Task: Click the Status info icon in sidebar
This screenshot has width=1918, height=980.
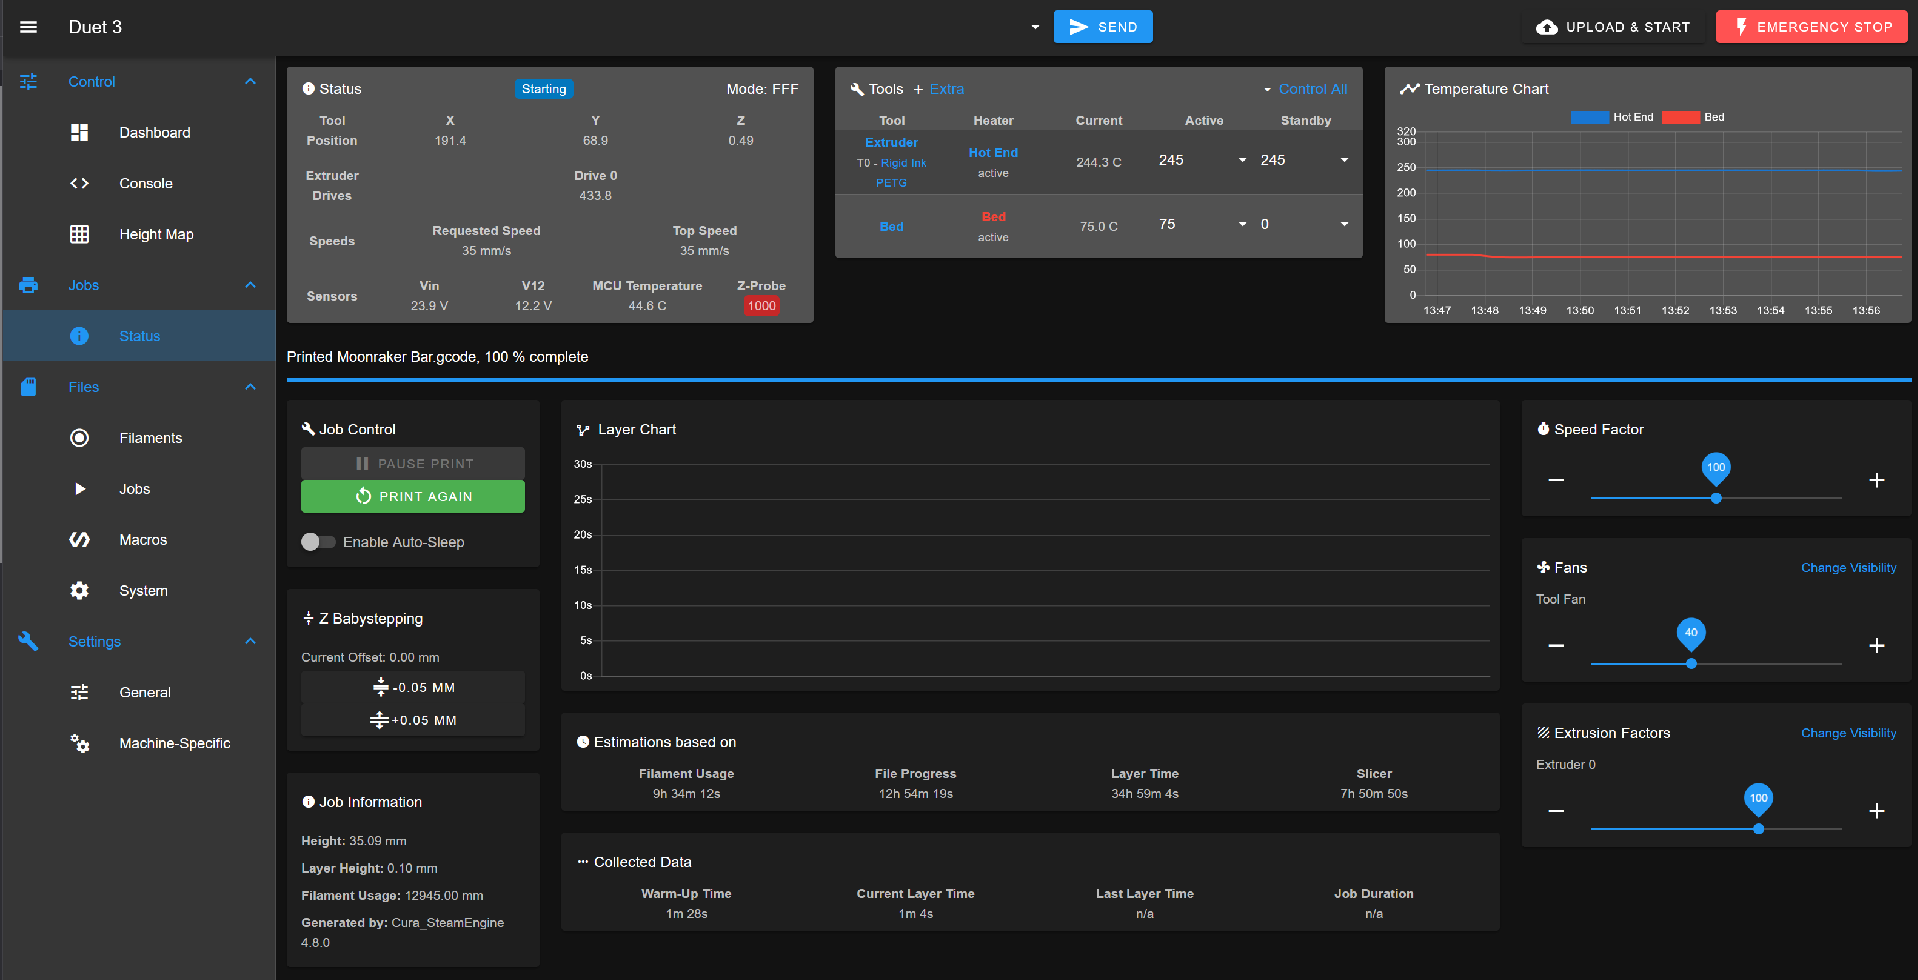Action: point(80,337)
